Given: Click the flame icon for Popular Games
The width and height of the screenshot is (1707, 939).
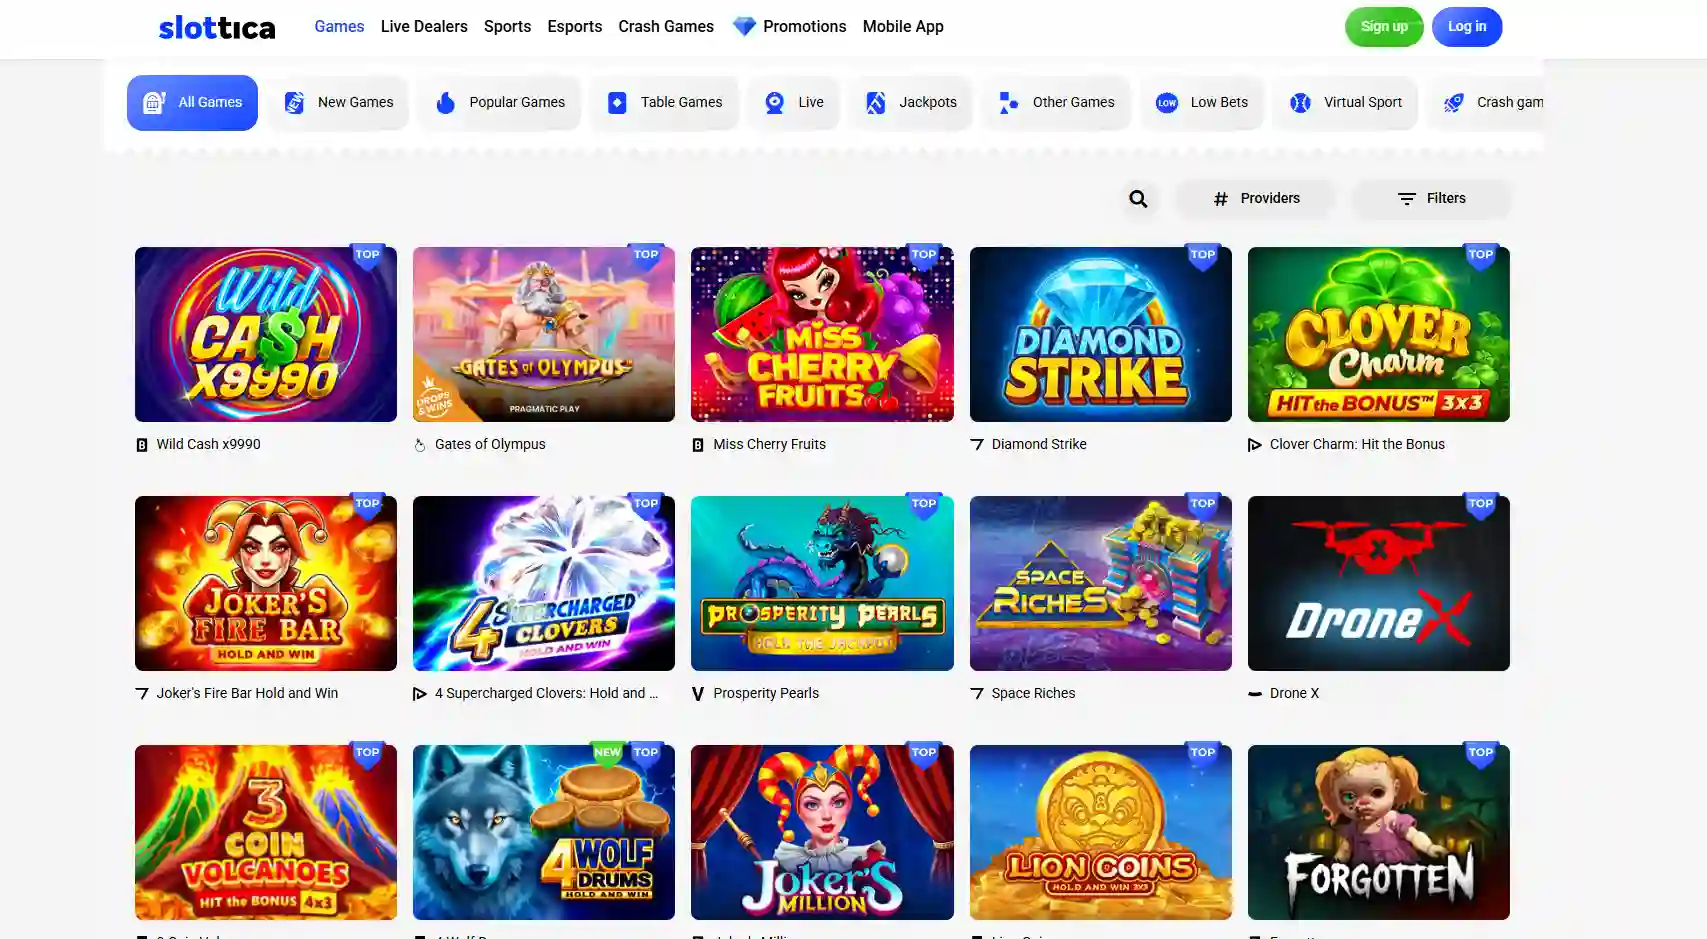Looking at the screenshot, I should coord(446,102).
